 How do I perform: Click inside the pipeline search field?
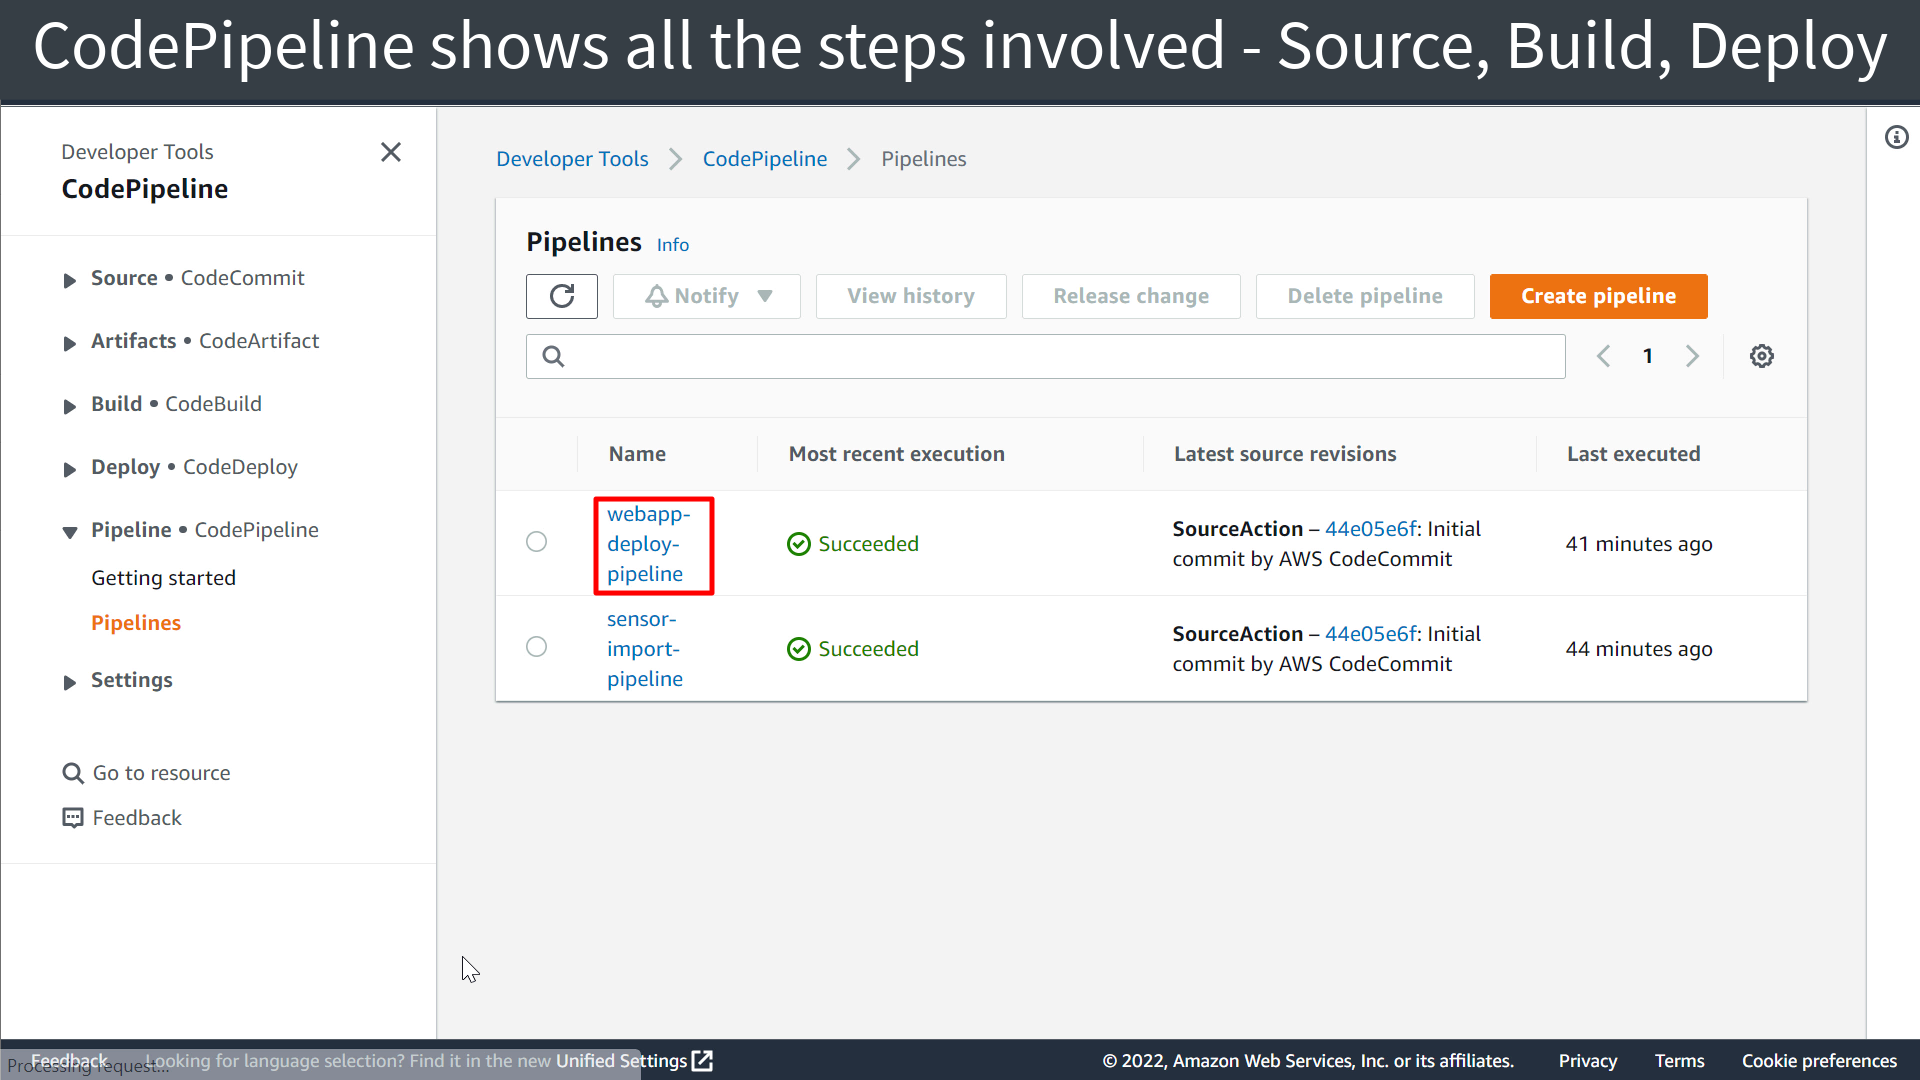1000,356
